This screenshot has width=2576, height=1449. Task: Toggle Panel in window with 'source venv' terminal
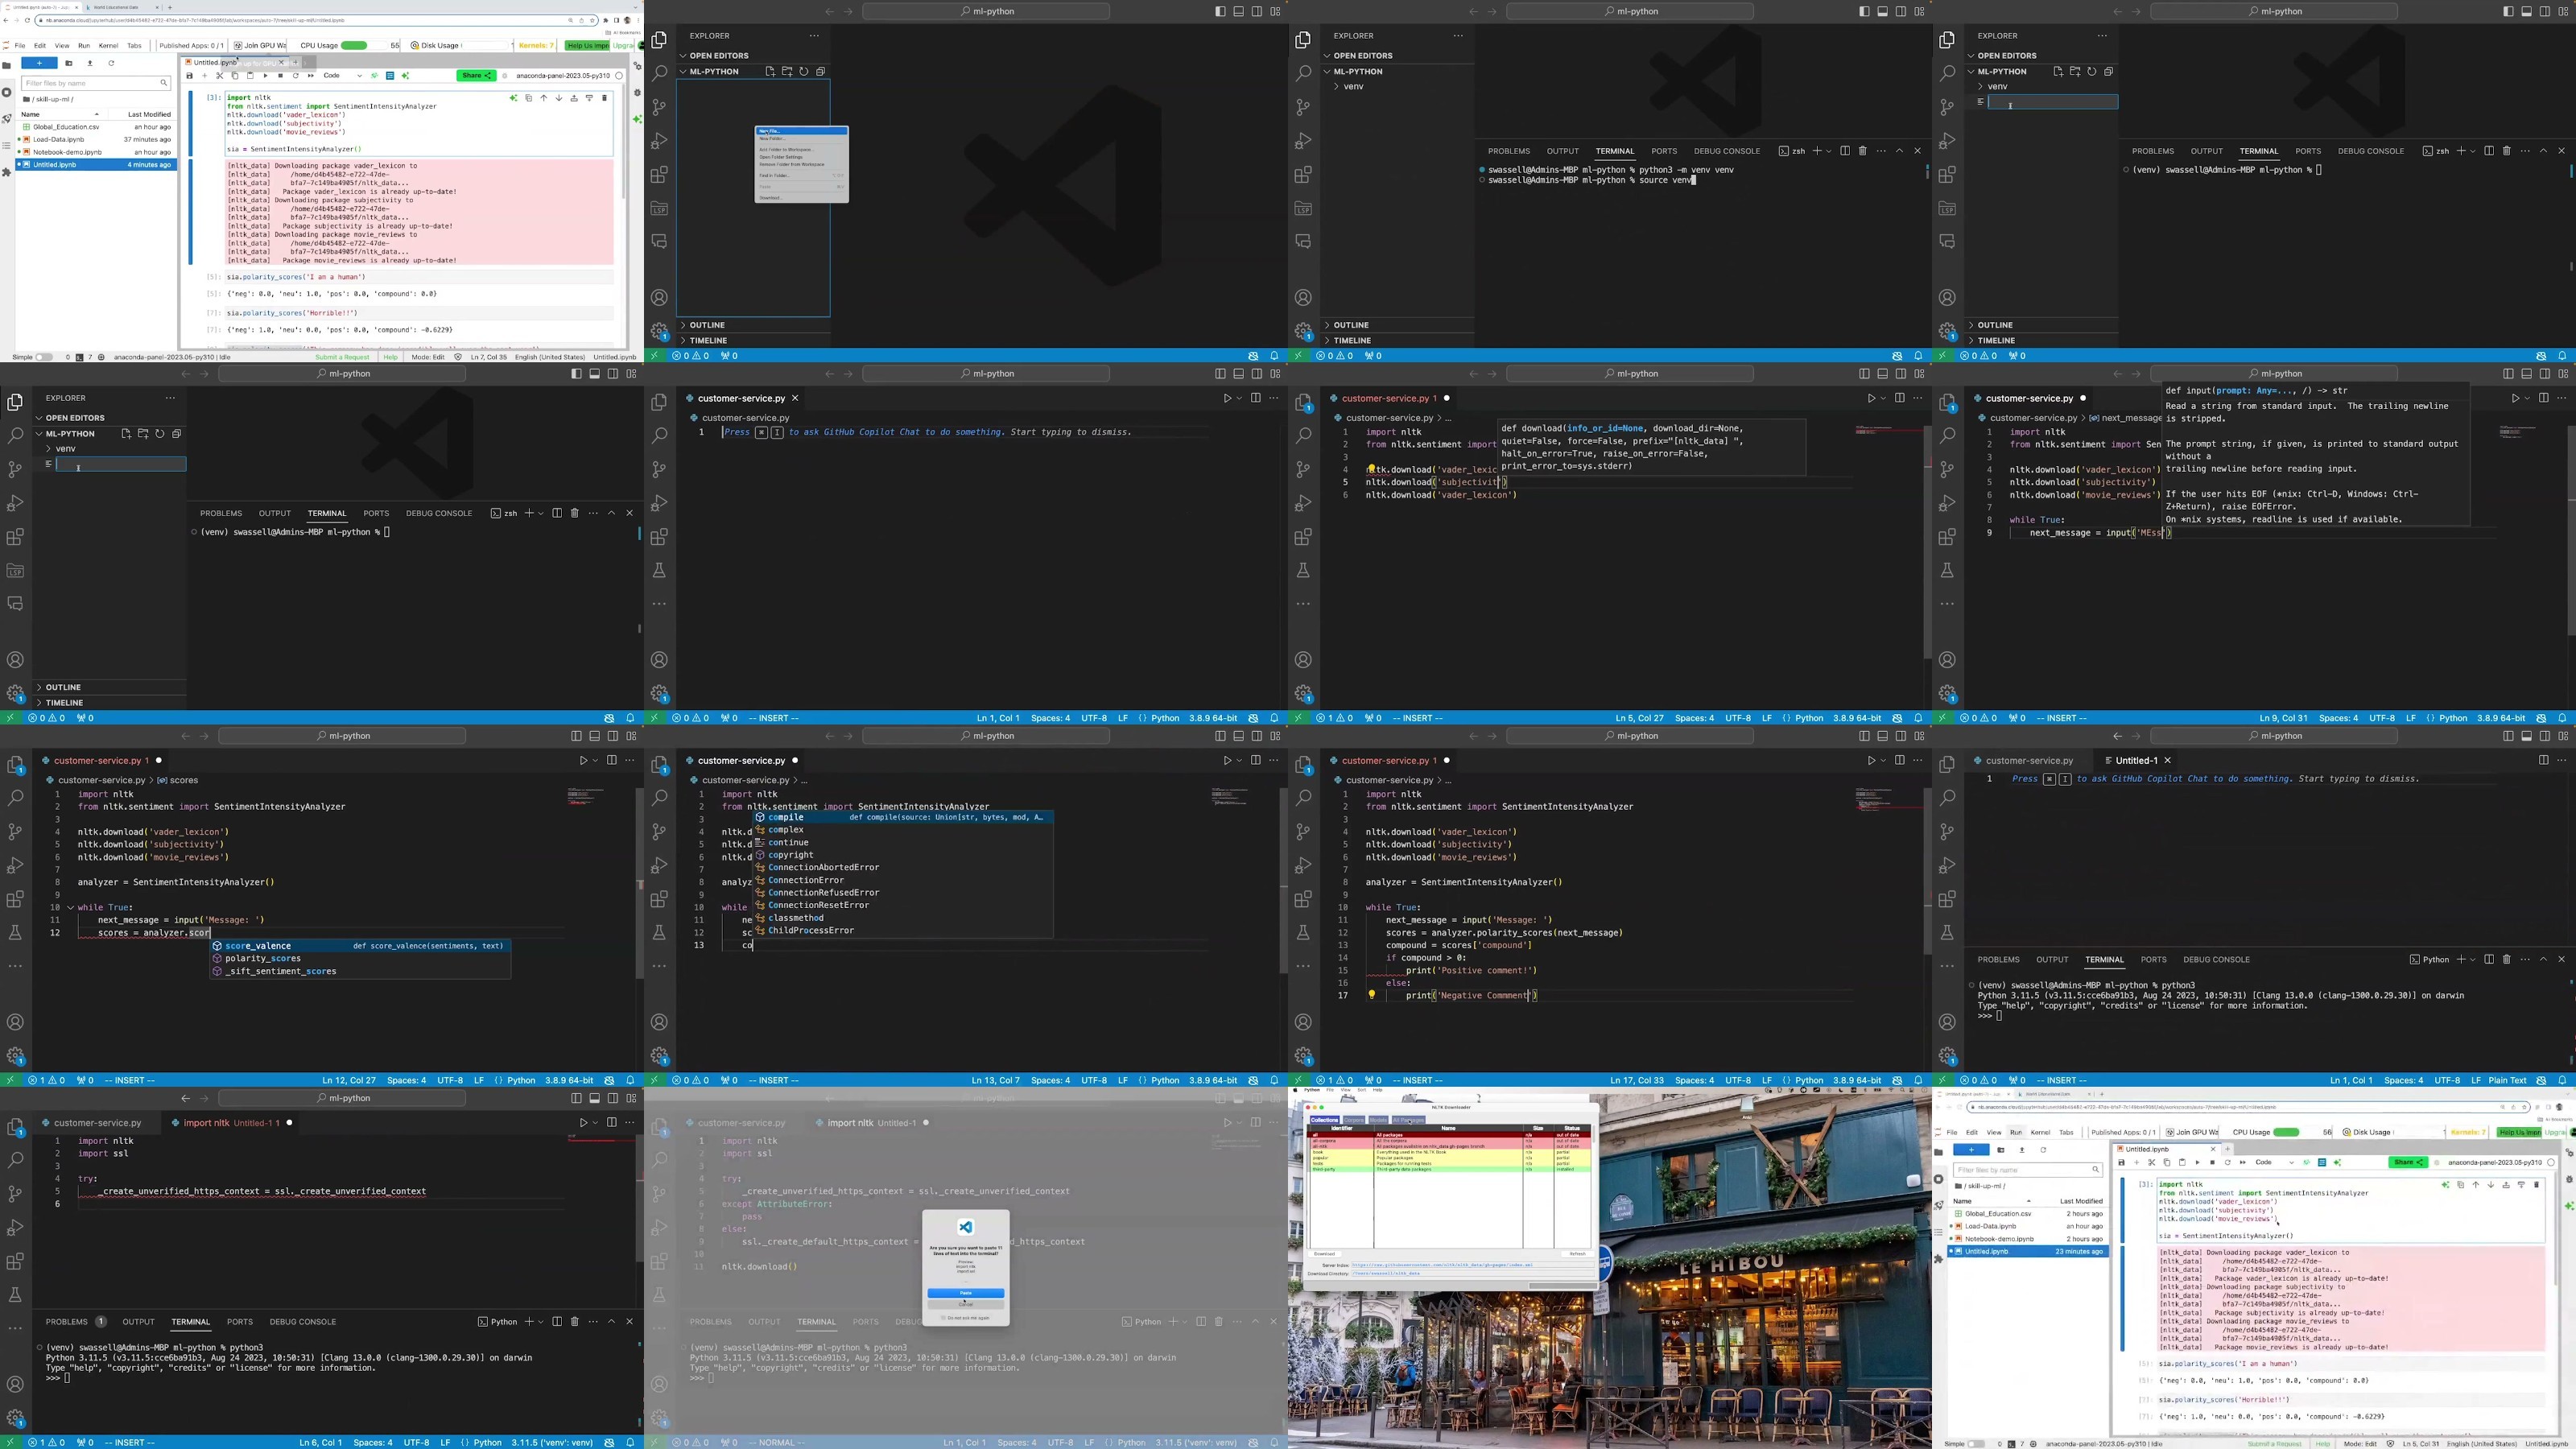[x=1882, y=12]
